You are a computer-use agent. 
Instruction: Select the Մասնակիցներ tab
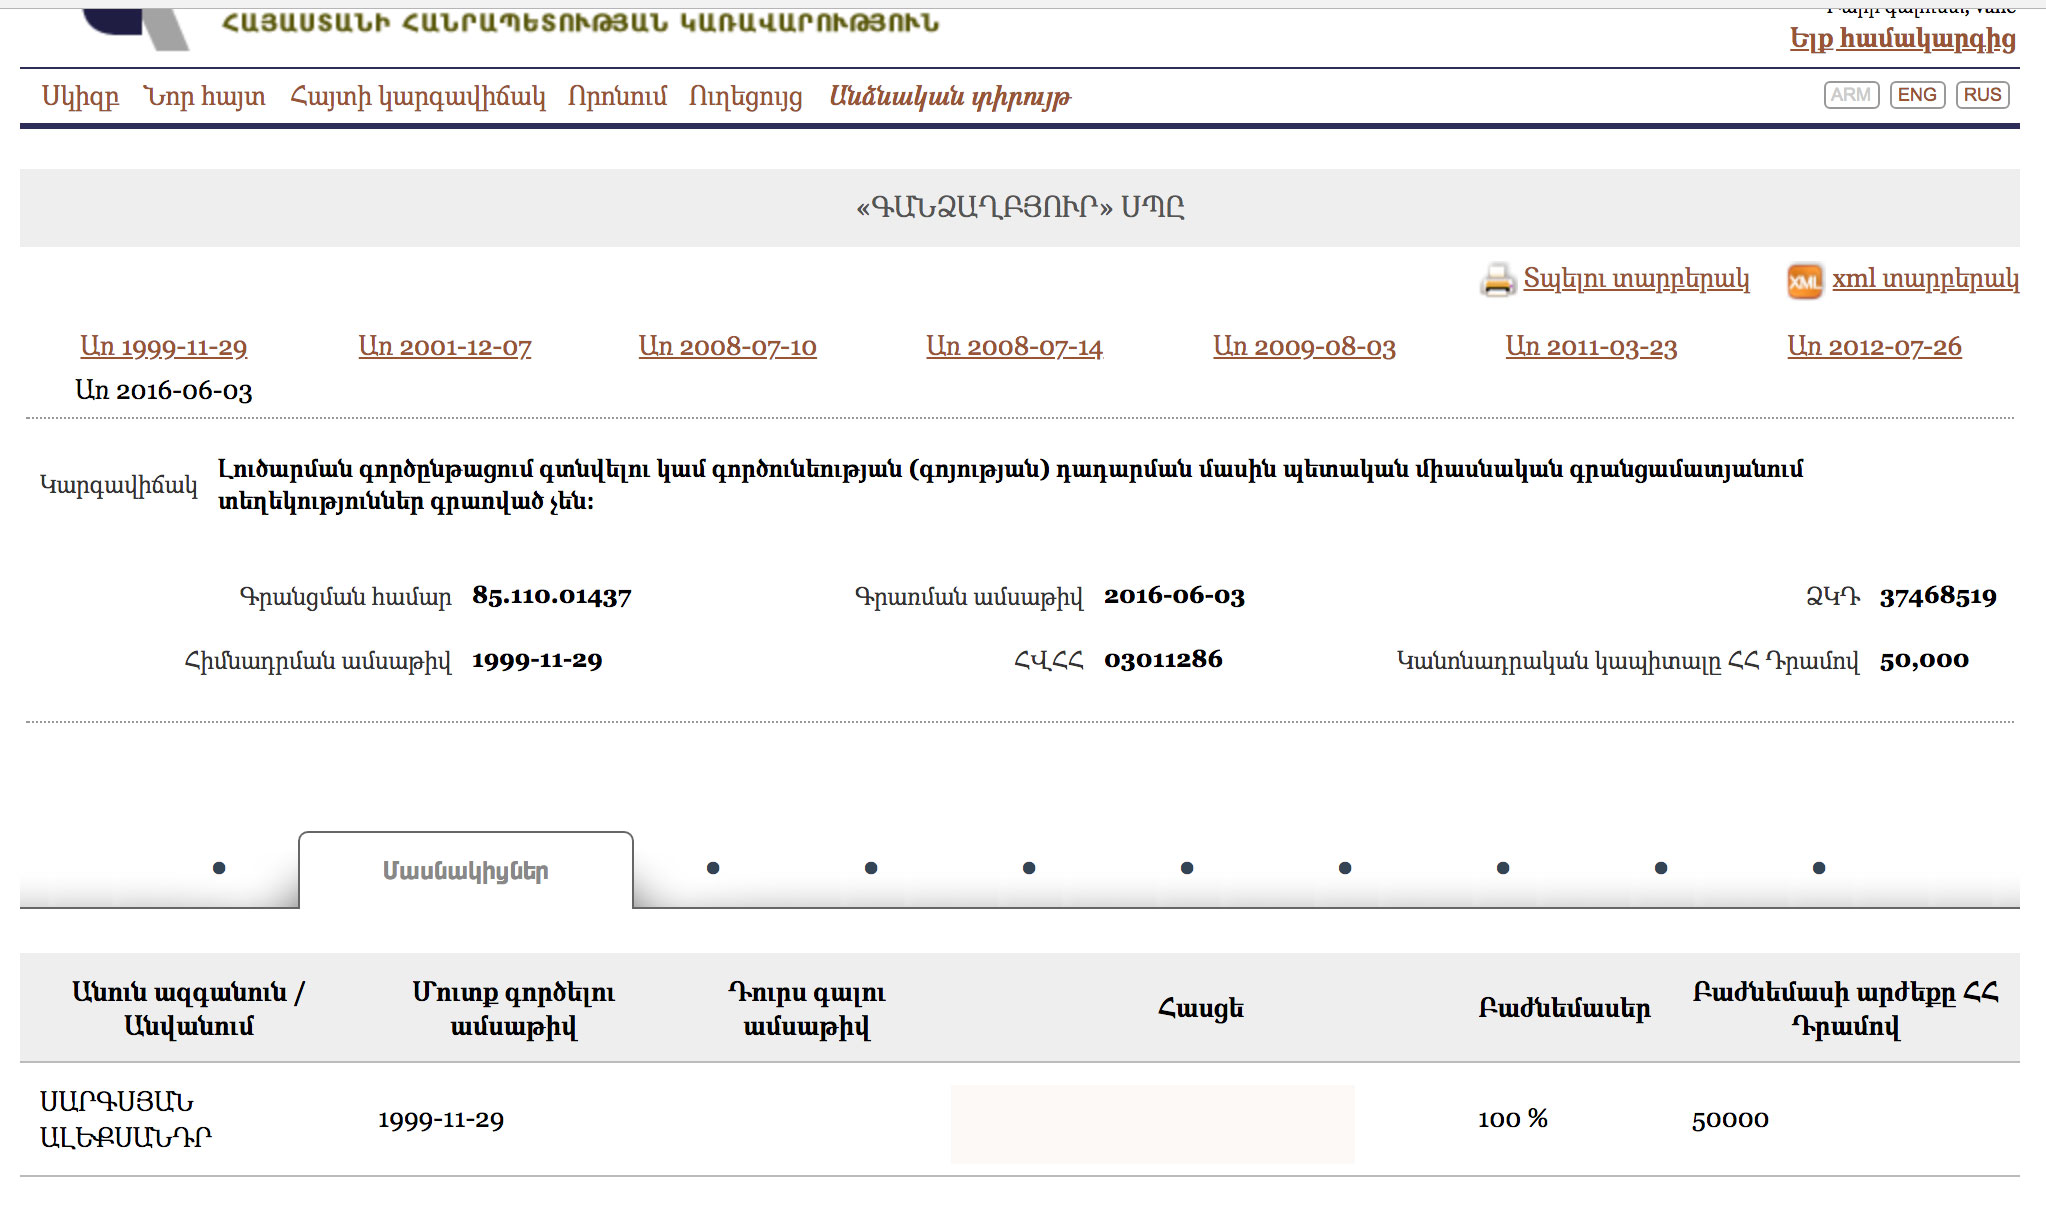[466, 871]
